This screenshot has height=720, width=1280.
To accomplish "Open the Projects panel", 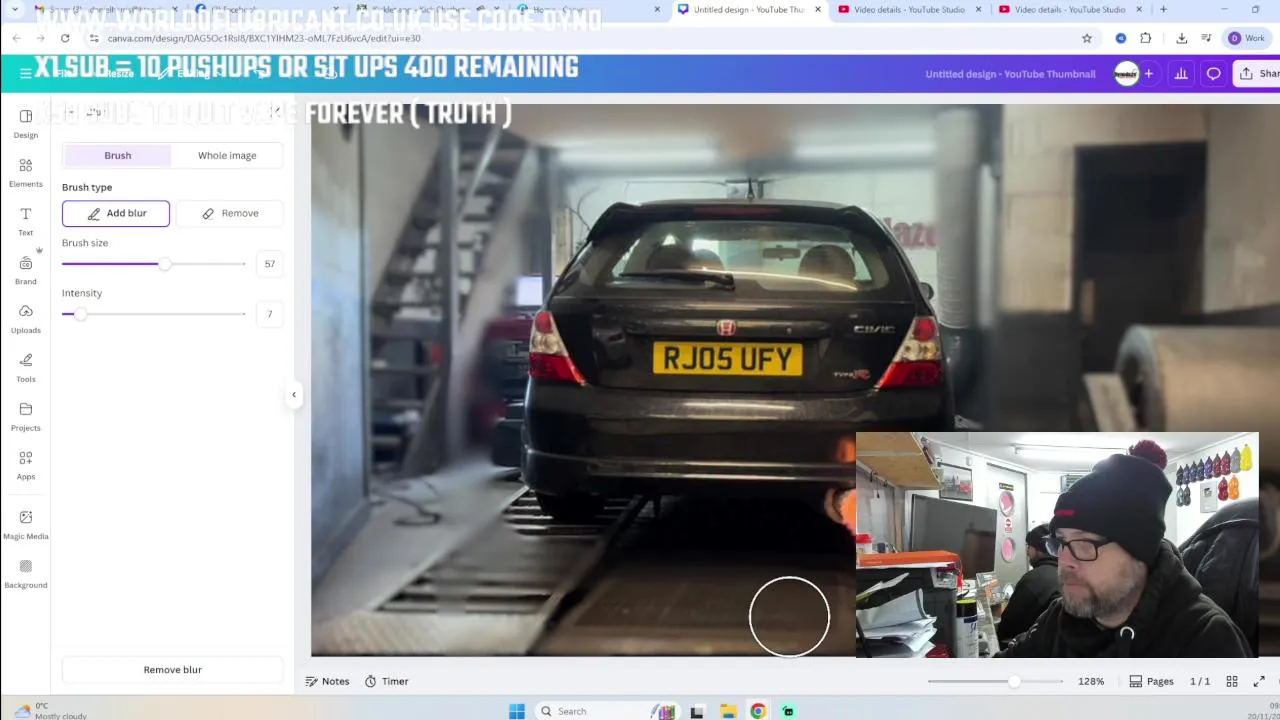I will pos(25,416).
